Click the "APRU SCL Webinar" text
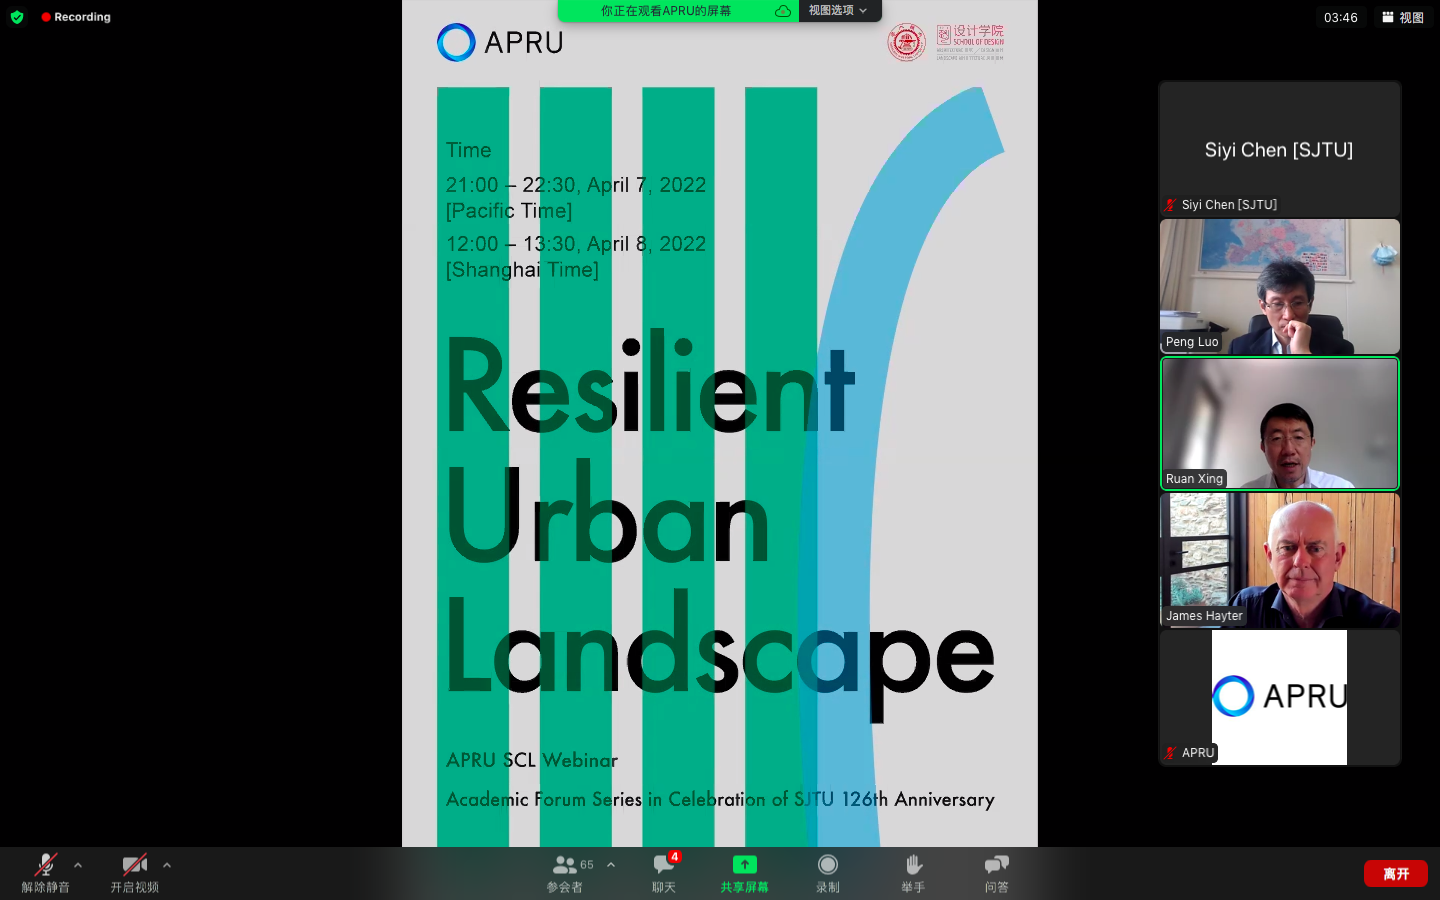Image resolution: width=1440 pixels, height=900 pixels. click(532, 760)
